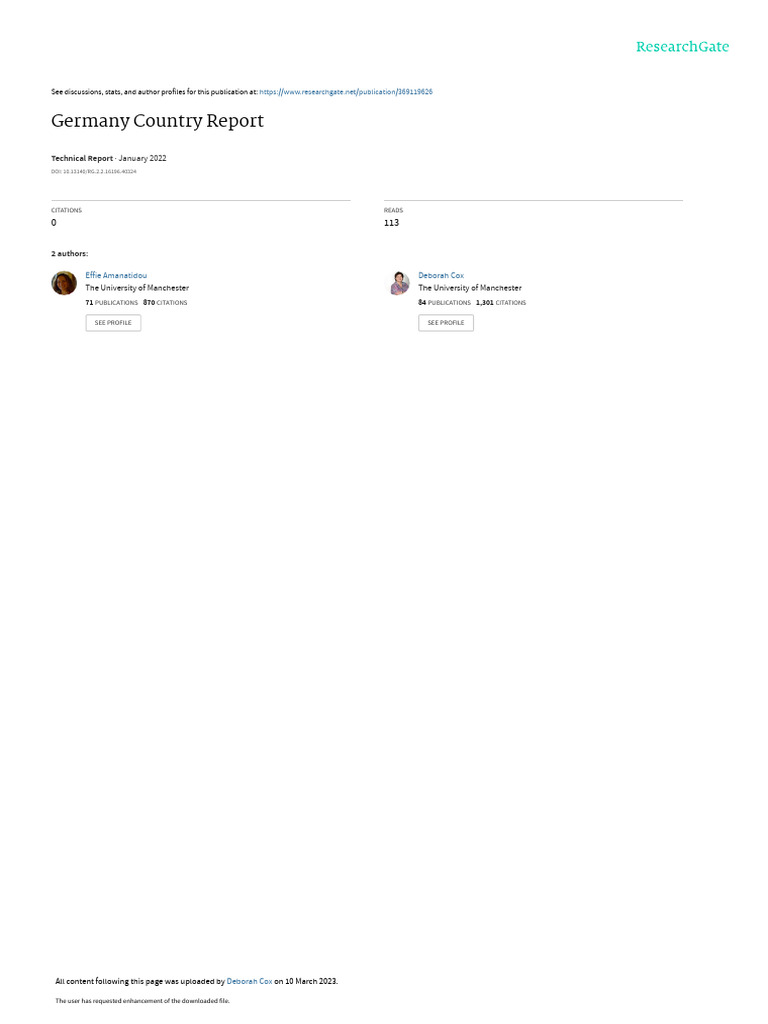Click the citations count of 0
This screenshot has height=1024, width=768.
pyautogui.click(x=54, y=223)
